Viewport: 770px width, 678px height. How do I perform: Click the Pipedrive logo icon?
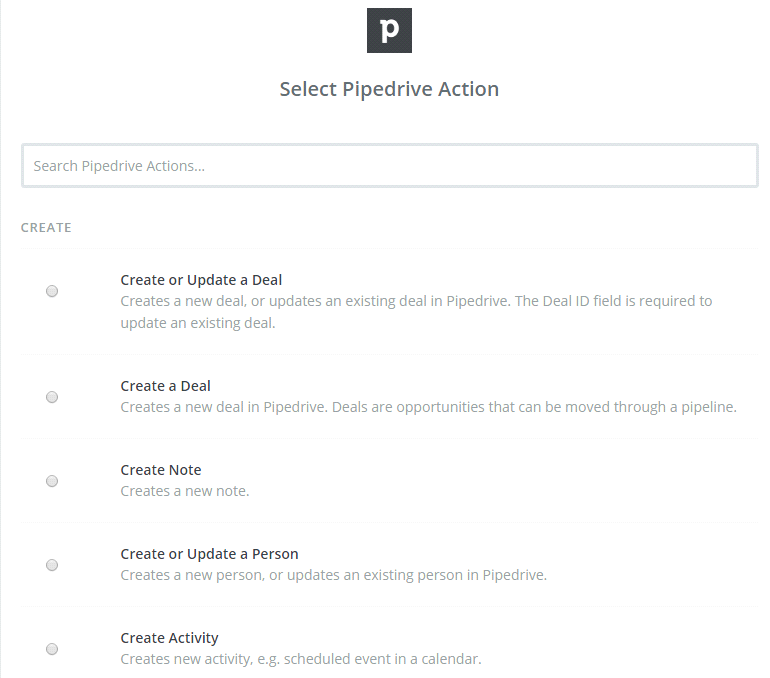click(389, 30)
